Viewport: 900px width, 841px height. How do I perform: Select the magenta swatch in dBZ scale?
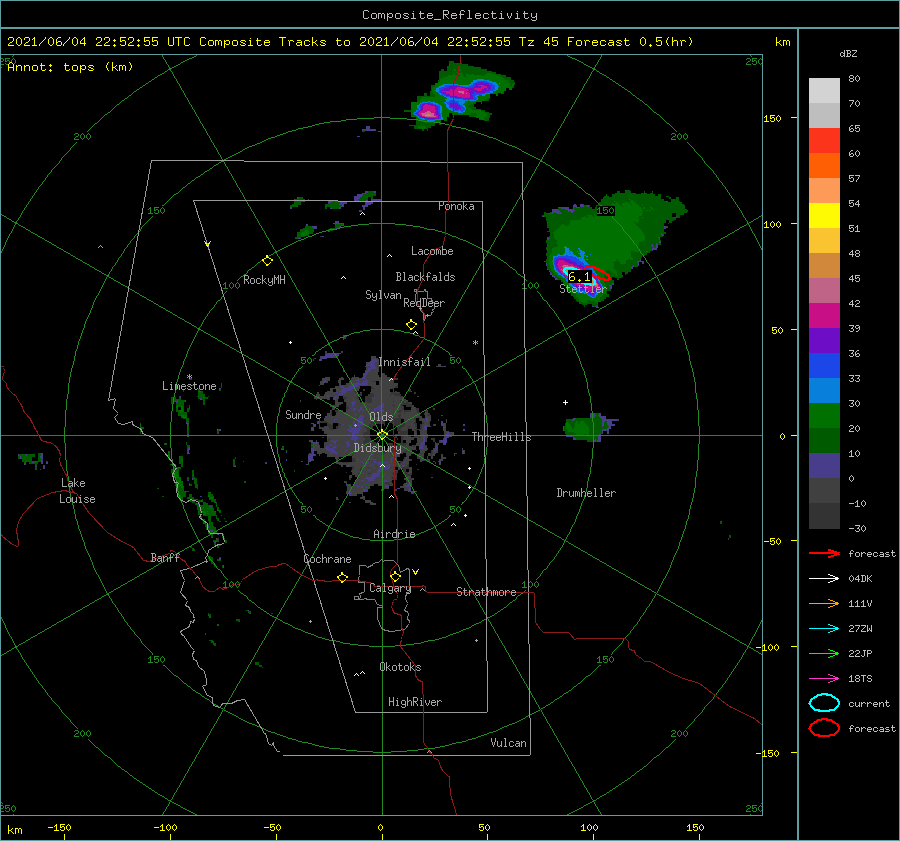tap(824, 315)
